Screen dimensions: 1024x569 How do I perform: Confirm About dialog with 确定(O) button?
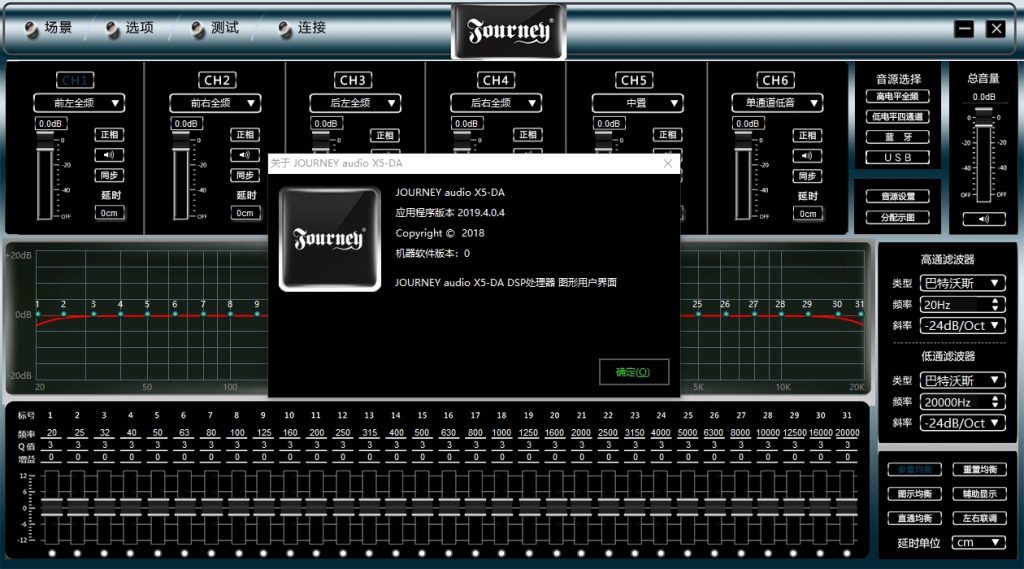pyautogui.click(x=633, y=372)
